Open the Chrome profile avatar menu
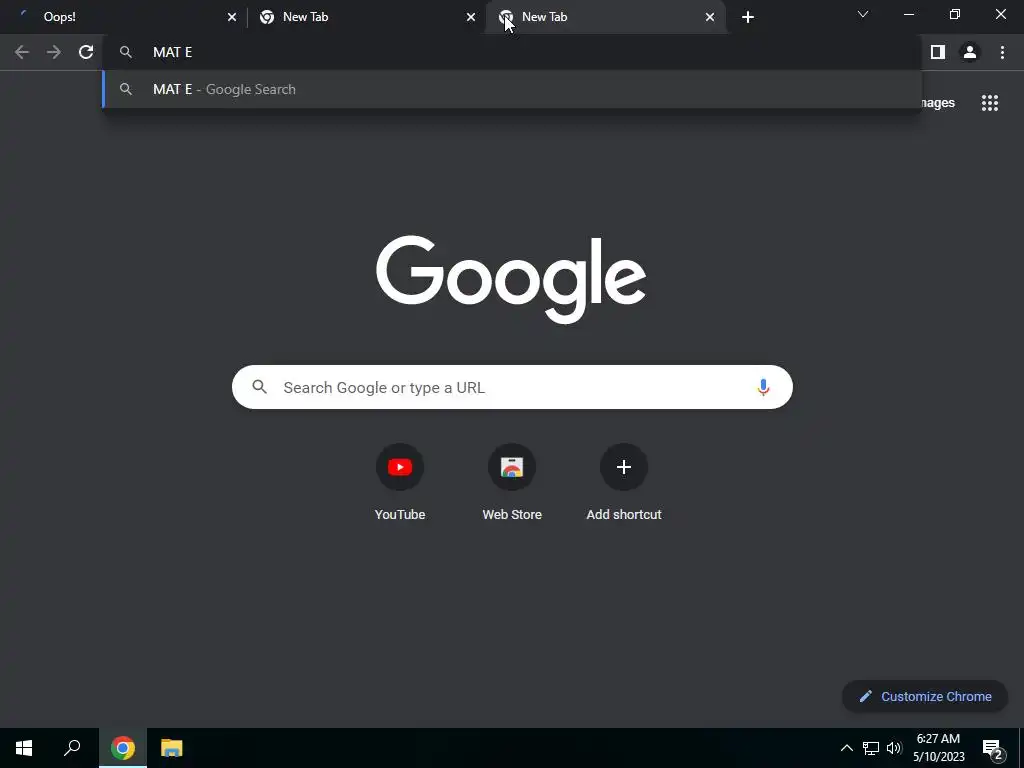This screenshot has height=768, width=1024. pos(970,52)
